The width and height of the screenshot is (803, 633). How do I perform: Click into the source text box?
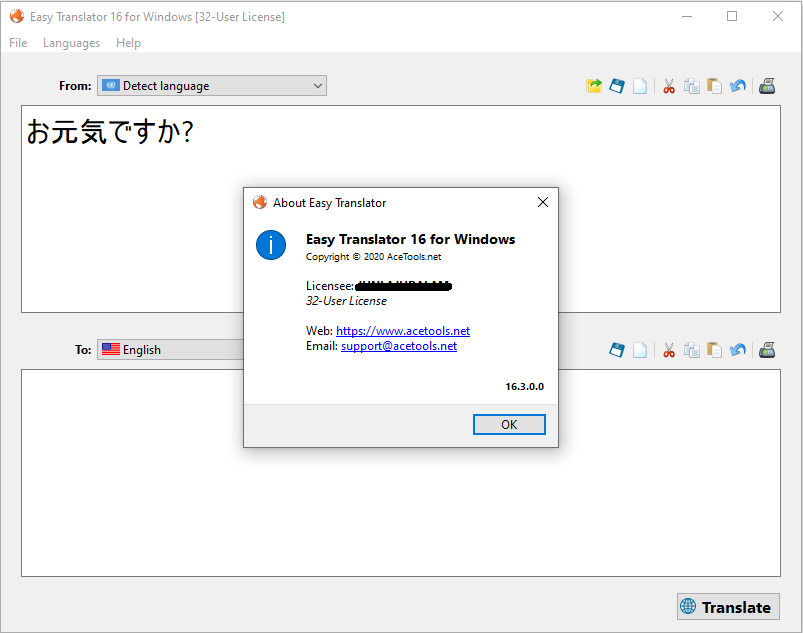point(401,209)
